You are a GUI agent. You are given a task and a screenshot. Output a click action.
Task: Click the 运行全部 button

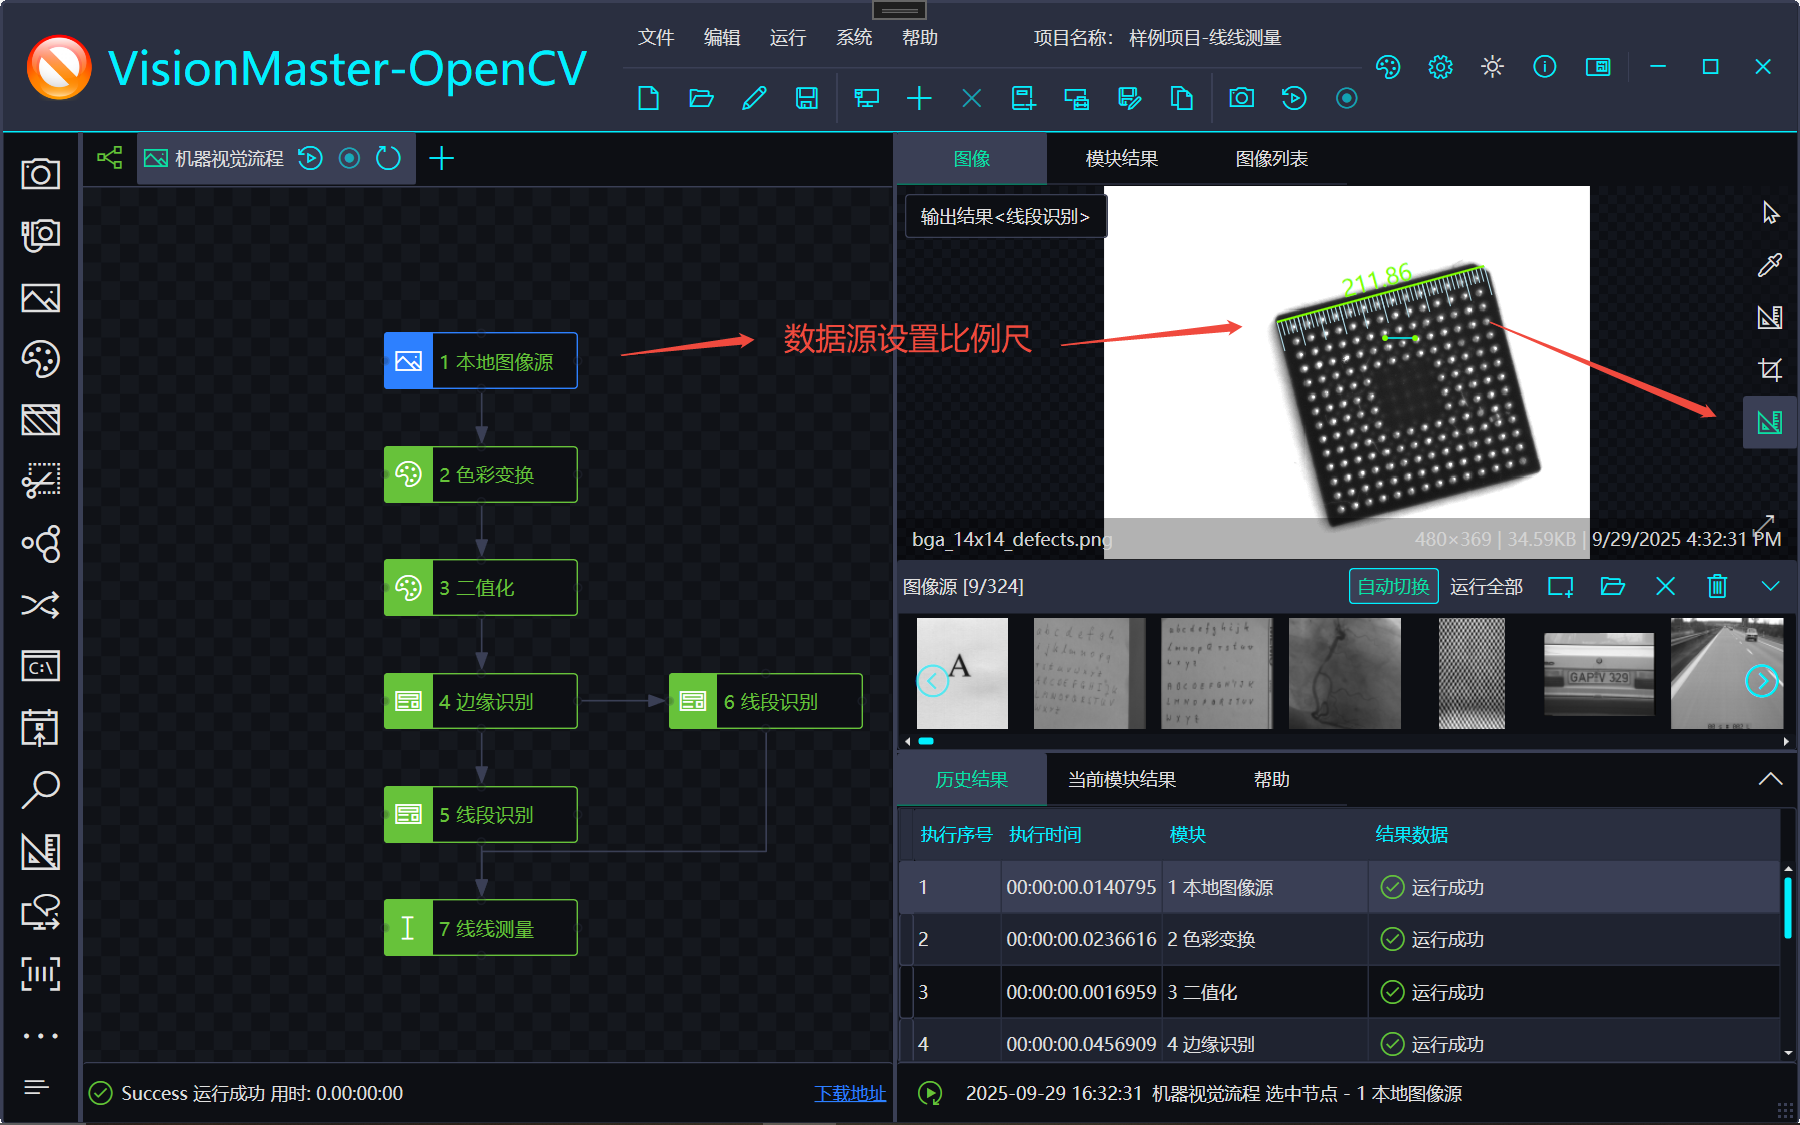click(1487, 586)
